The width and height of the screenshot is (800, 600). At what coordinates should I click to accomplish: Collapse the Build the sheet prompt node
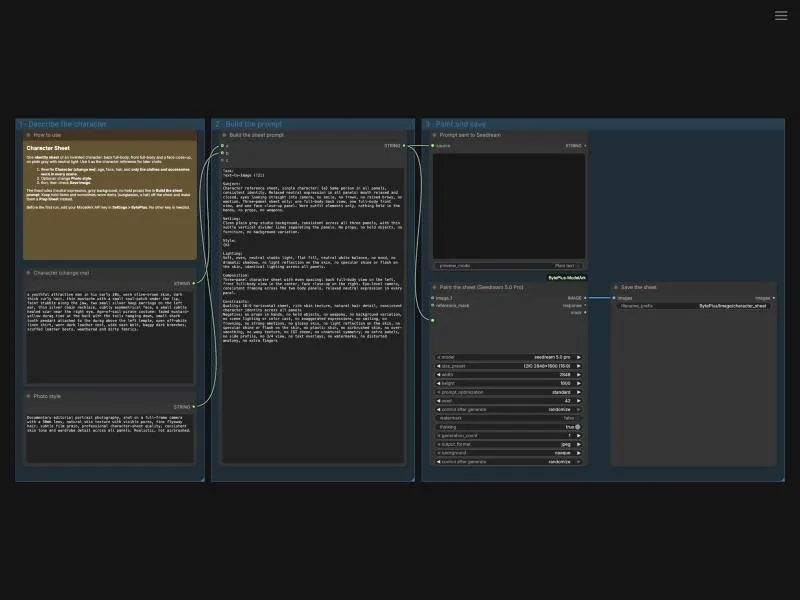(224, 135)
